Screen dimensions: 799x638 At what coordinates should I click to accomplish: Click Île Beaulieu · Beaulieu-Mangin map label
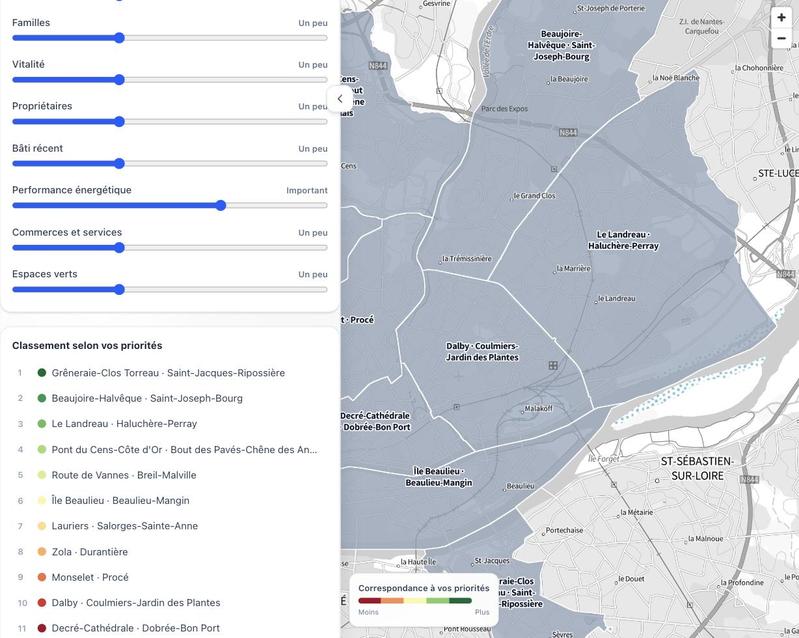pyautogui.click(x=439, y=477)
